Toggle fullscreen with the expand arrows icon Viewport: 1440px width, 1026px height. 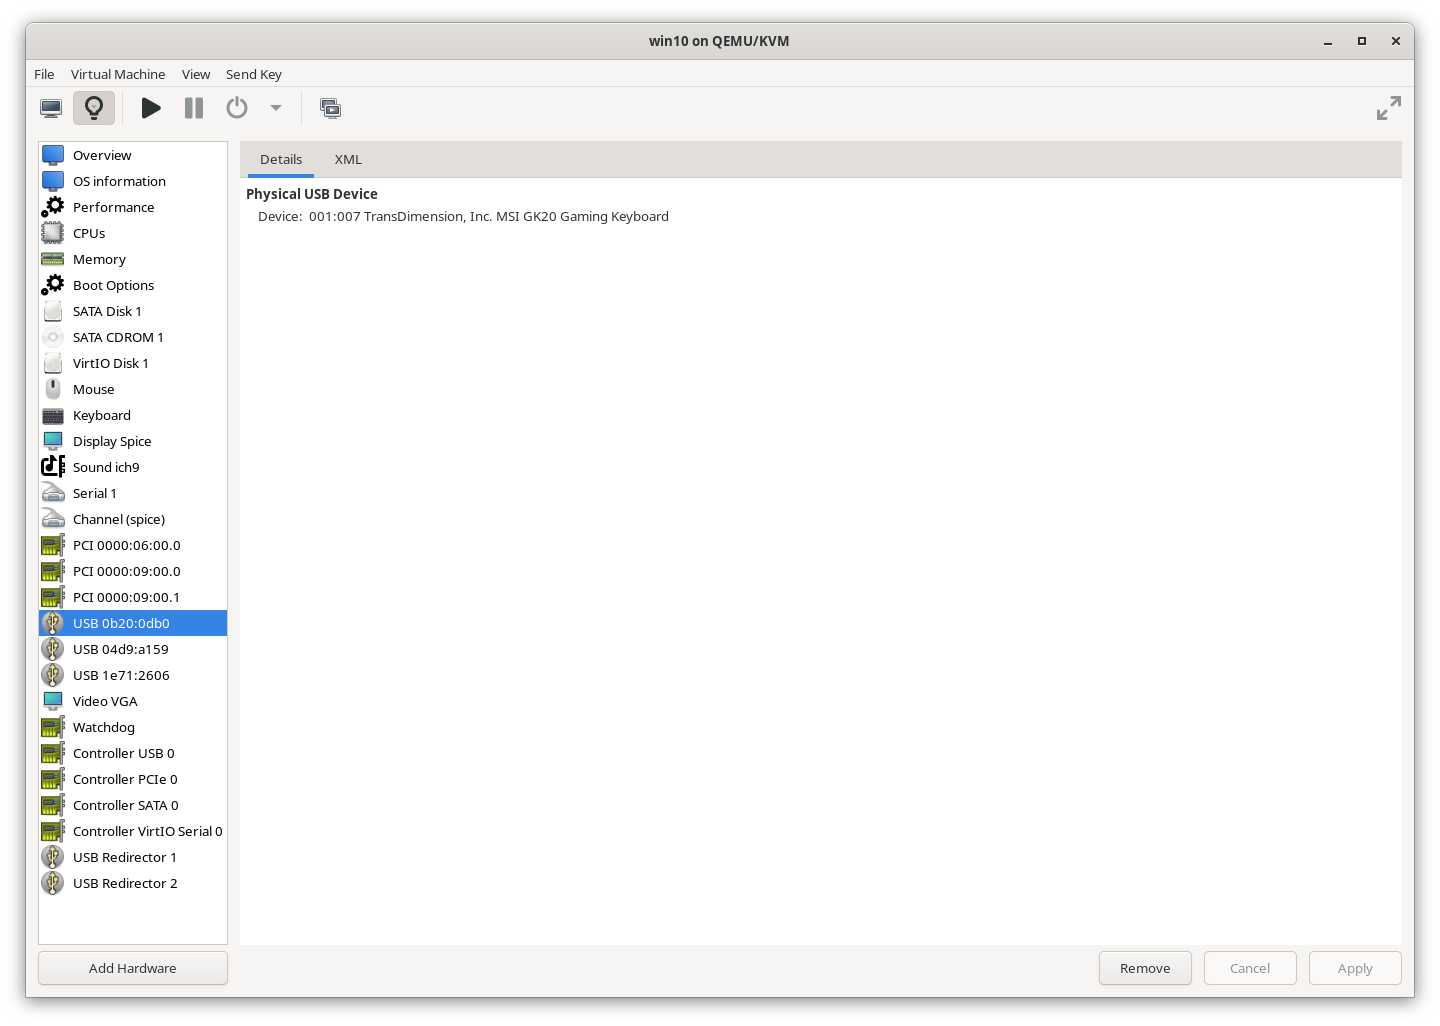tap(1389, 108)
